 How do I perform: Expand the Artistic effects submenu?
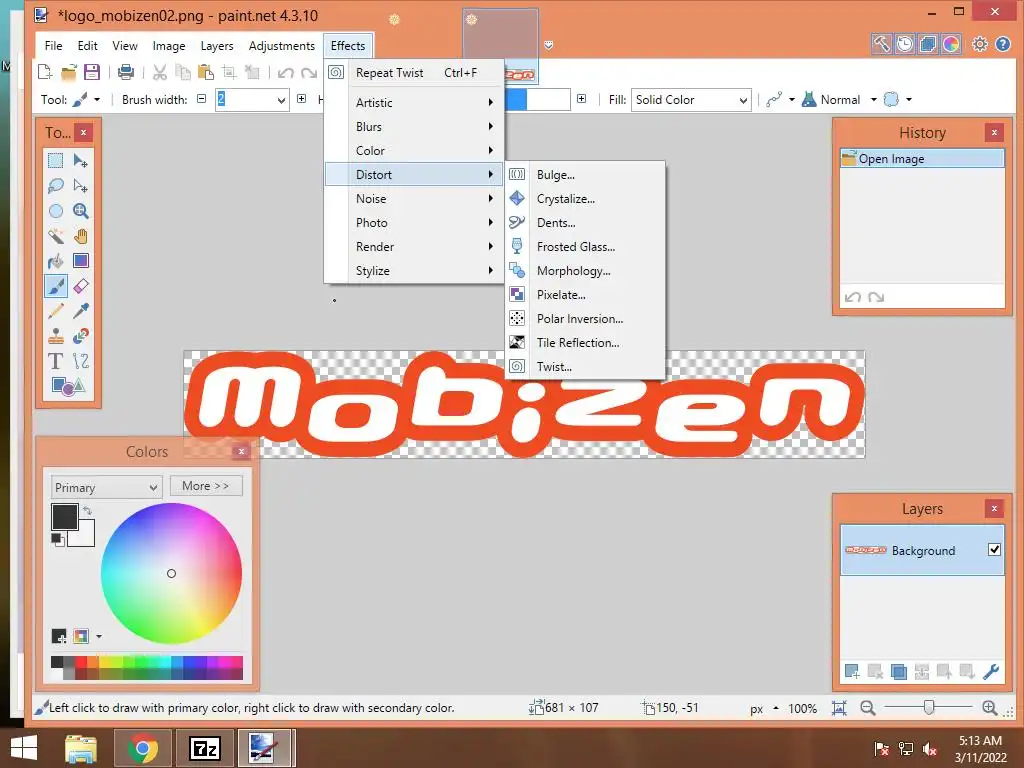click(x=415, y=103)
